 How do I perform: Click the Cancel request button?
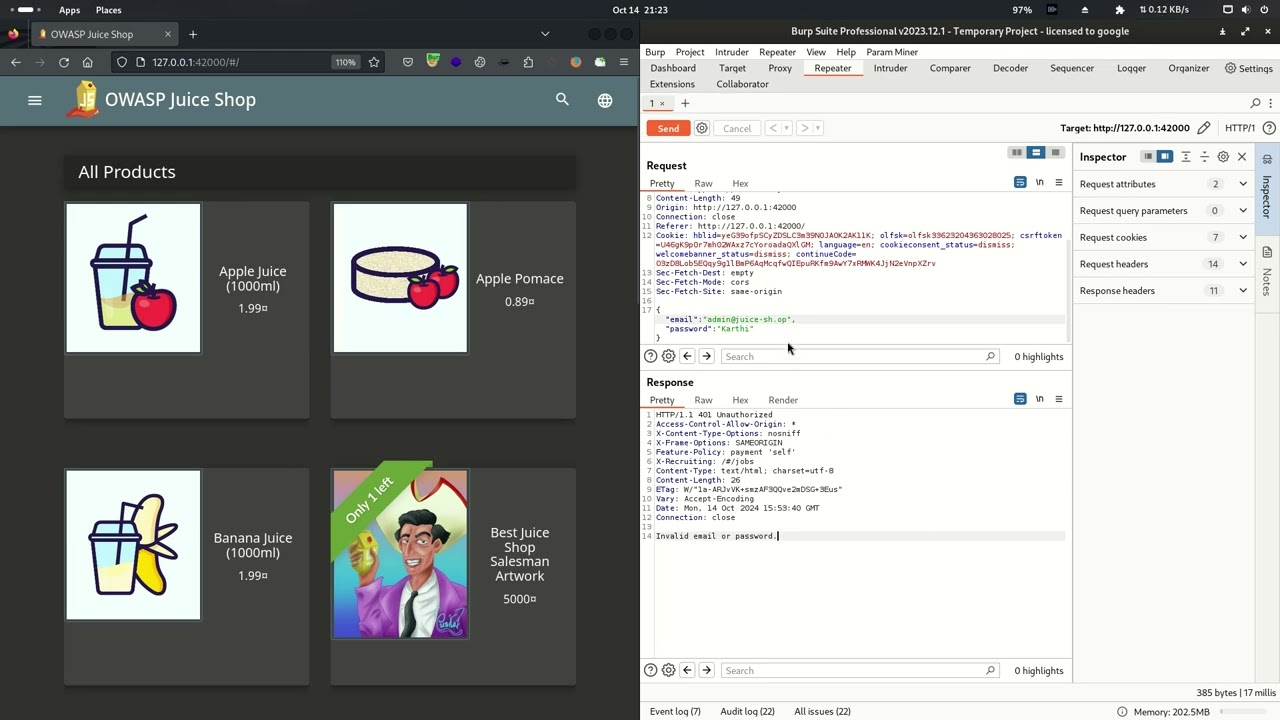737,128
